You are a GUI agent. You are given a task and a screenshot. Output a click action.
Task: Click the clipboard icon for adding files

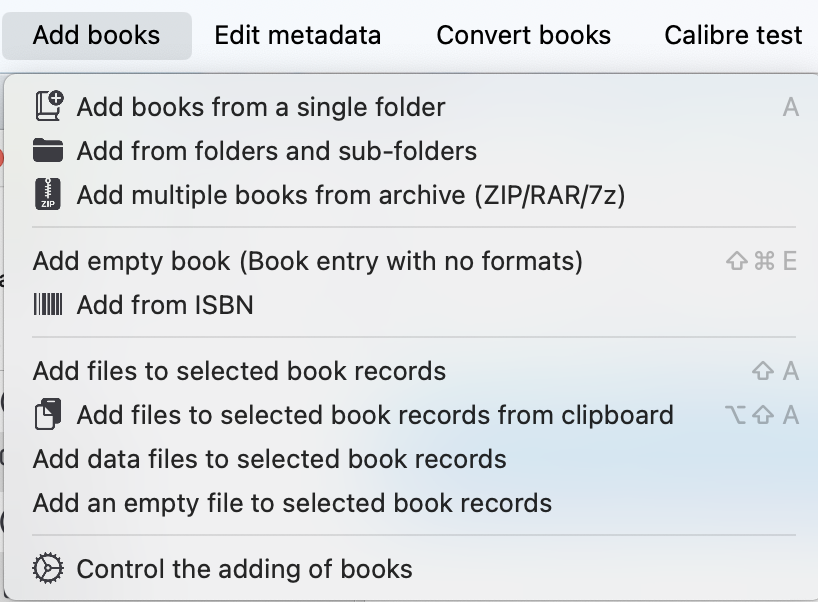[48, 415]
